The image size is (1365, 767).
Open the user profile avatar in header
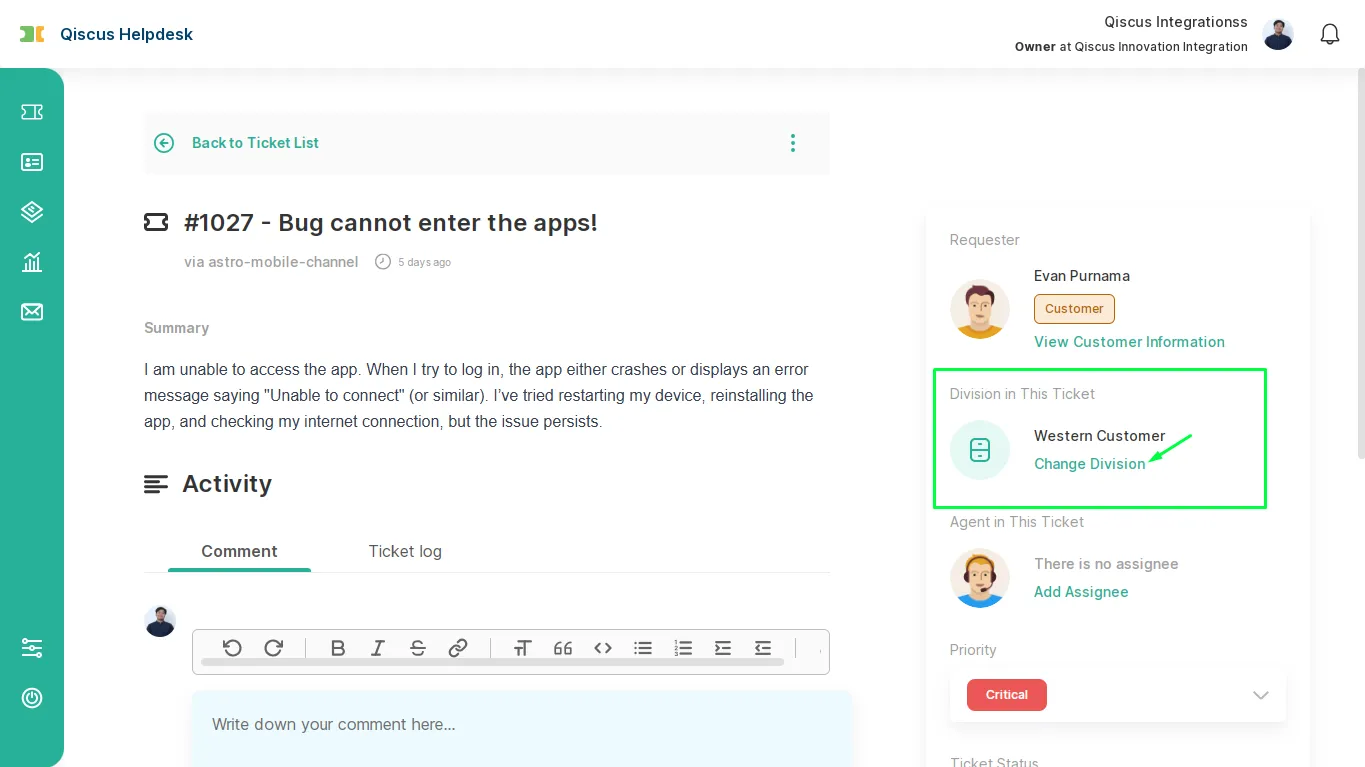[x=1278, y=34]
